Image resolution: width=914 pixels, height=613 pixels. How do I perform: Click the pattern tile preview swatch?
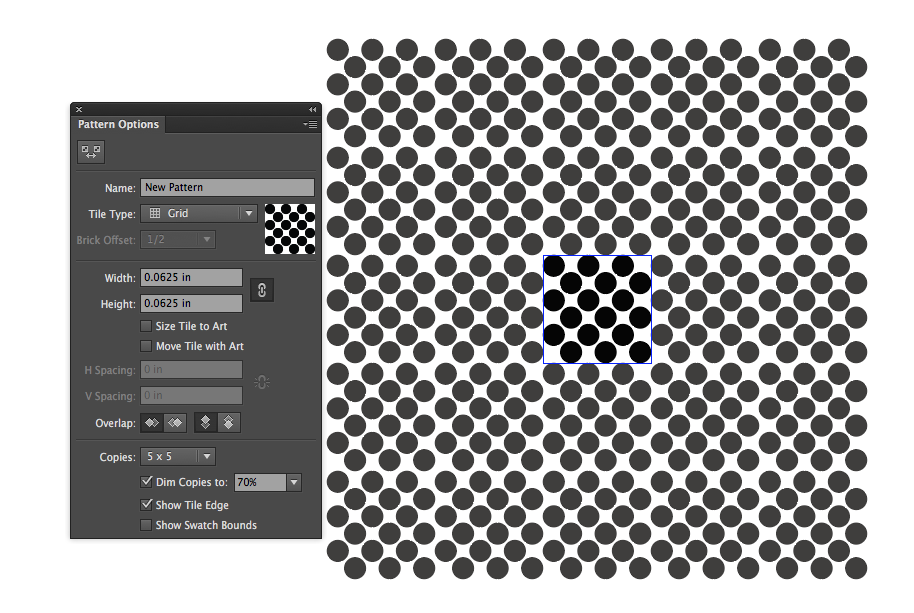[289, 228]
